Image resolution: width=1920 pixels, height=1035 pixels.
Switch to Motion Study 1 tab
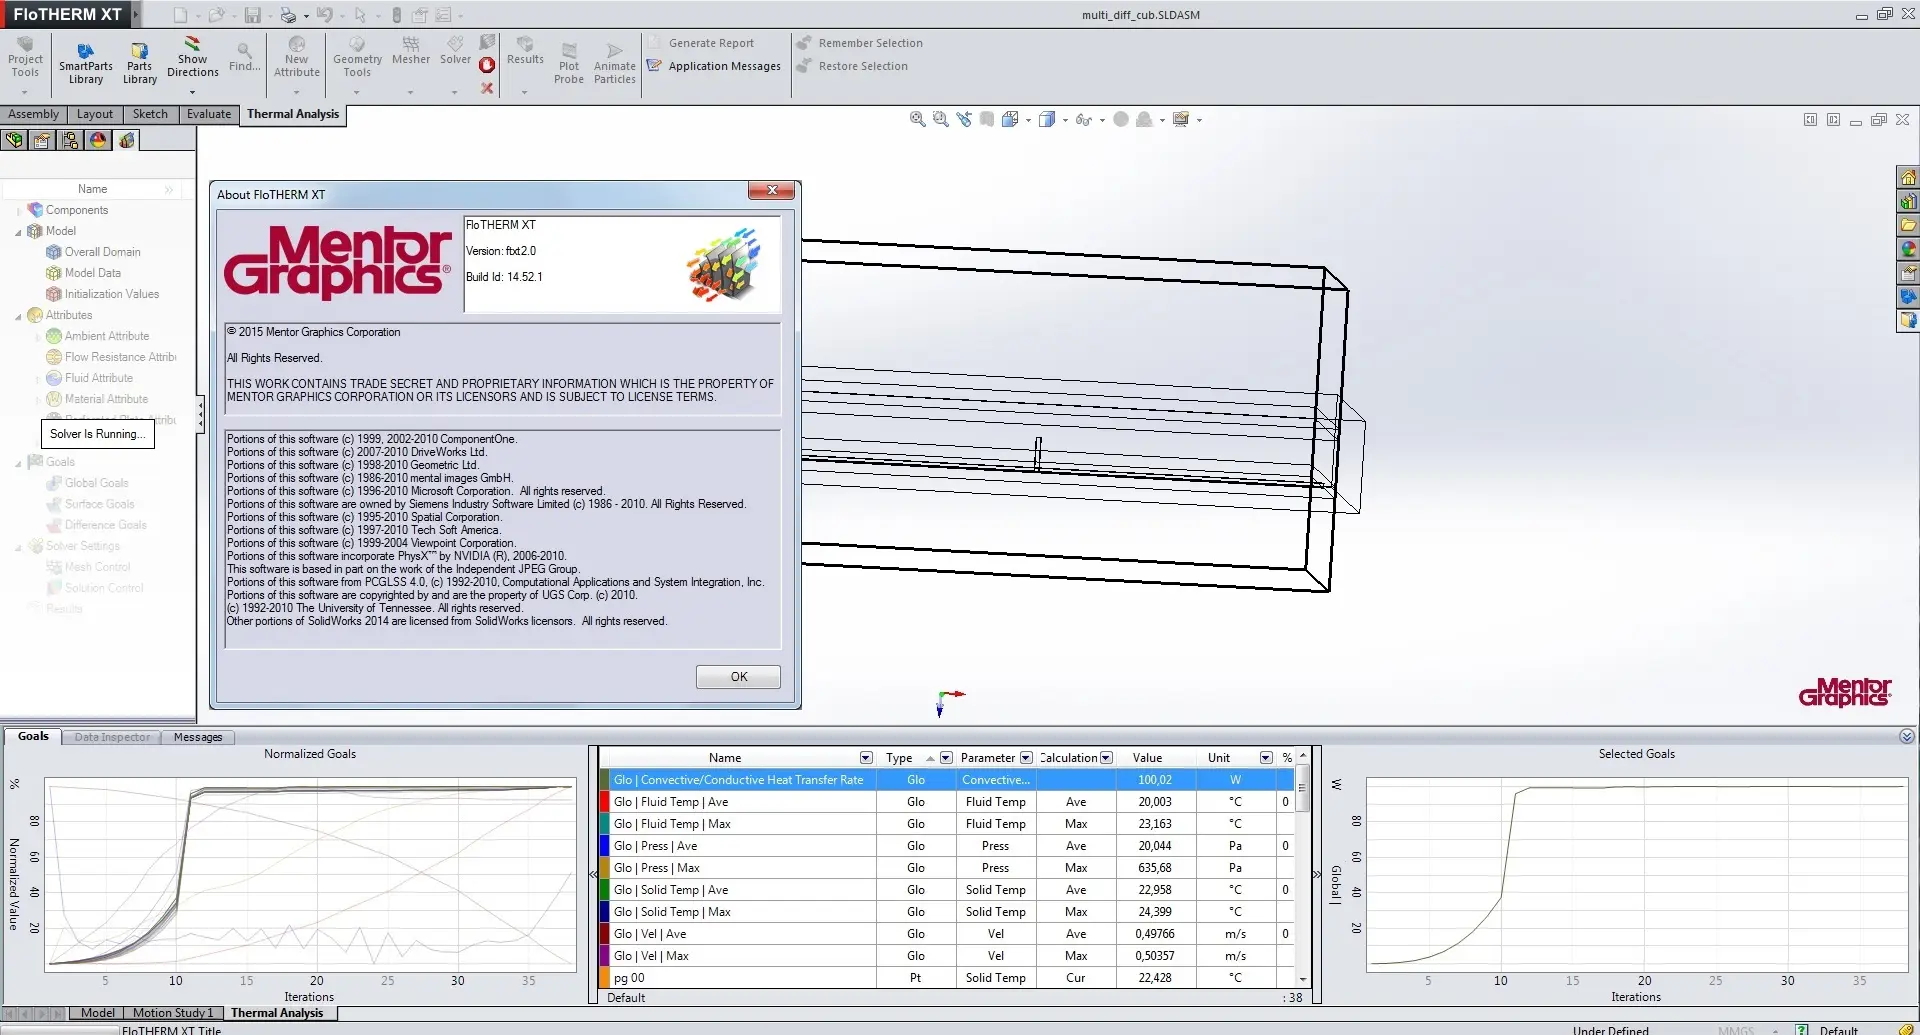(173, 1013)
